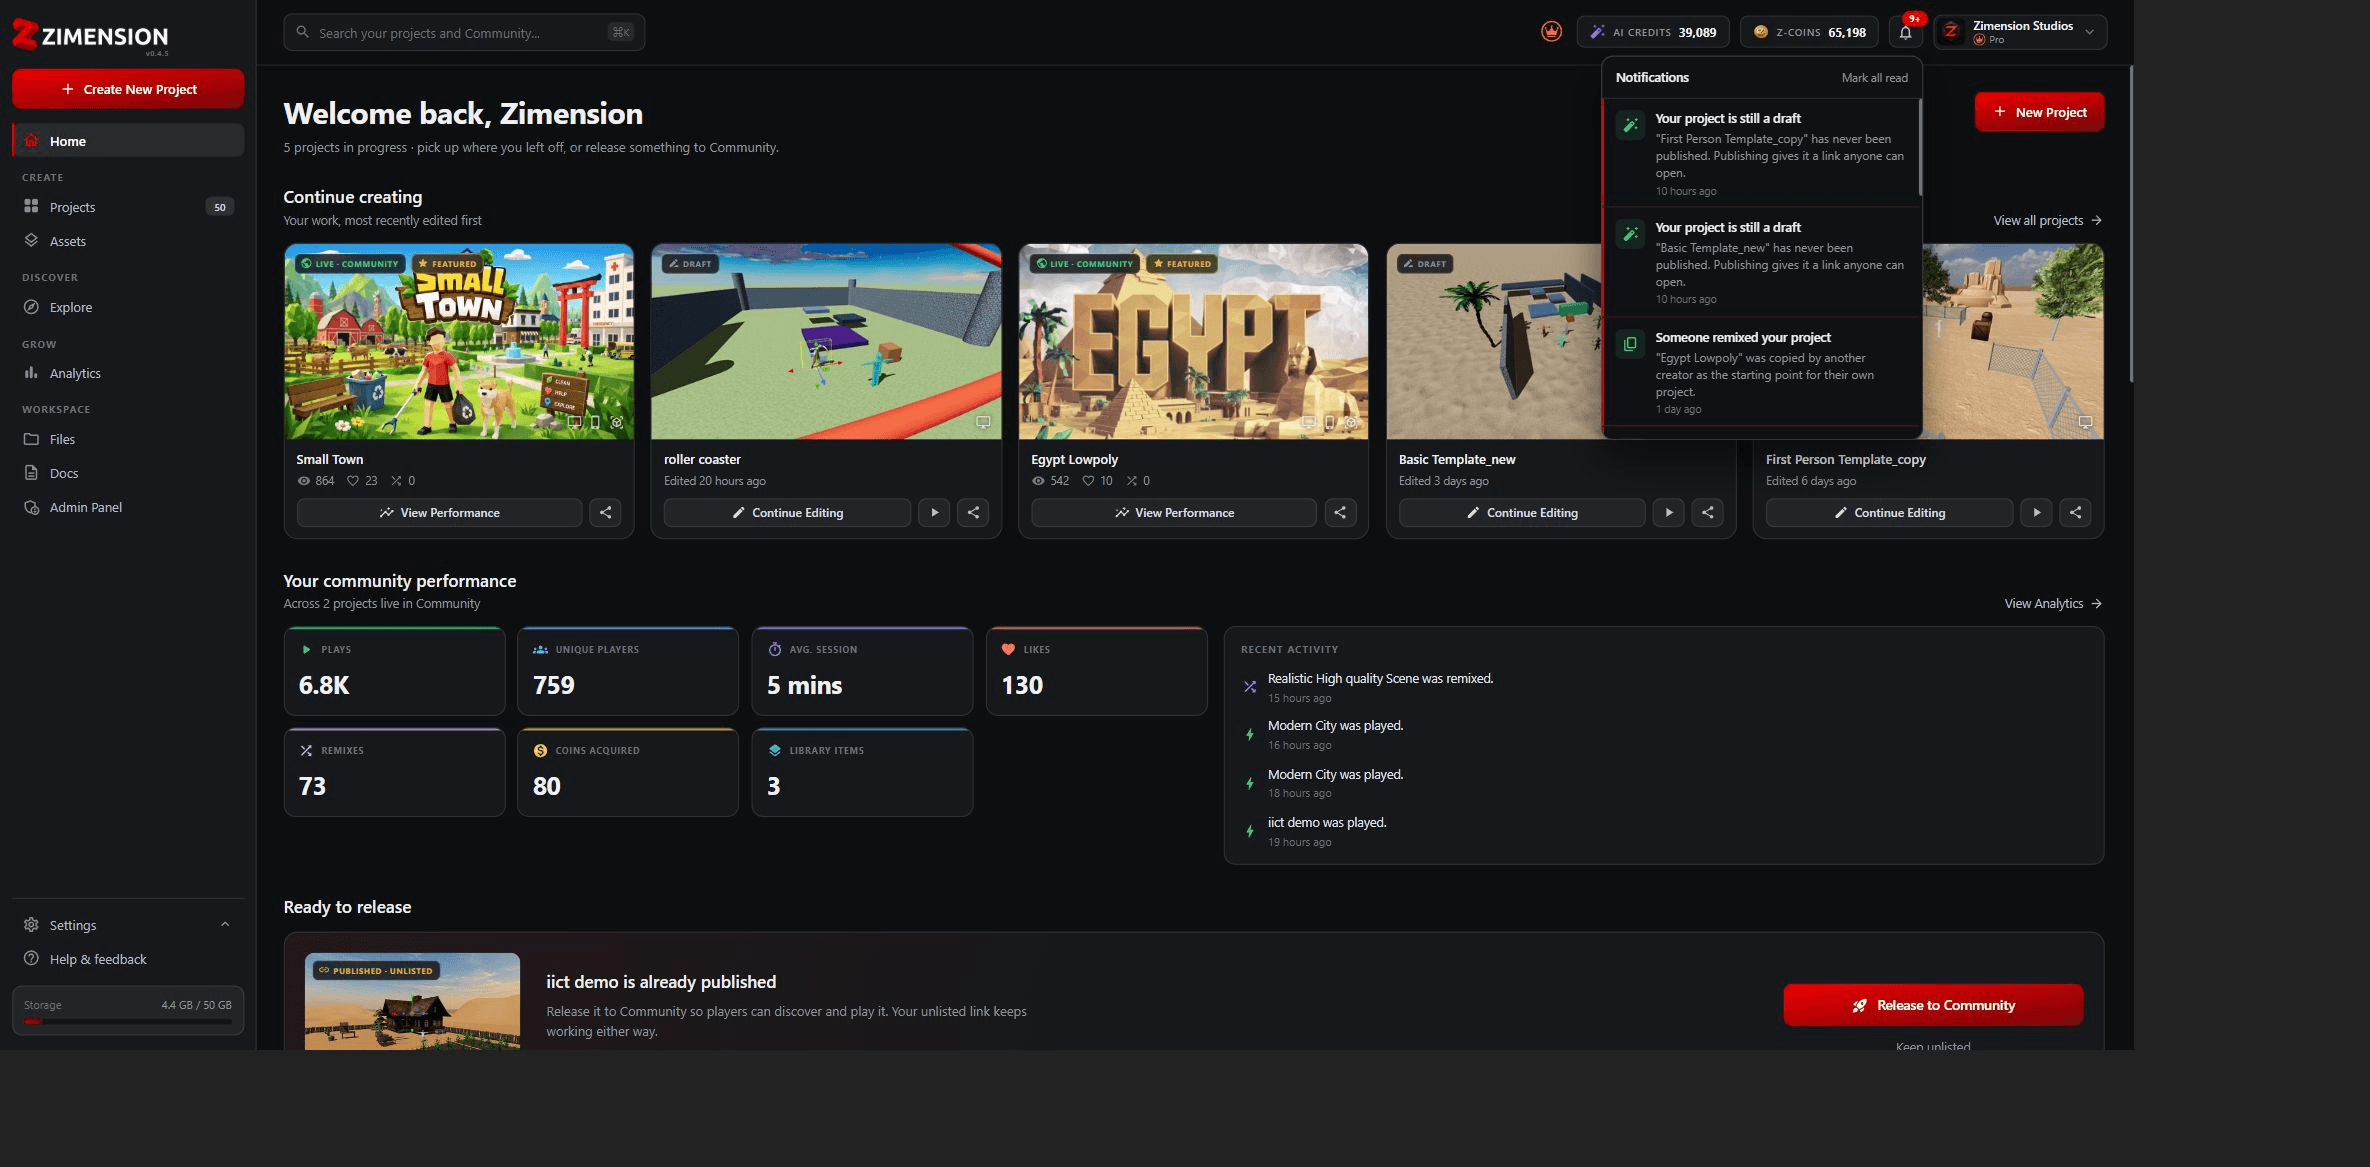Open Projects in the sidebar
This screenshot has width=2370, height=1167.
128,207
